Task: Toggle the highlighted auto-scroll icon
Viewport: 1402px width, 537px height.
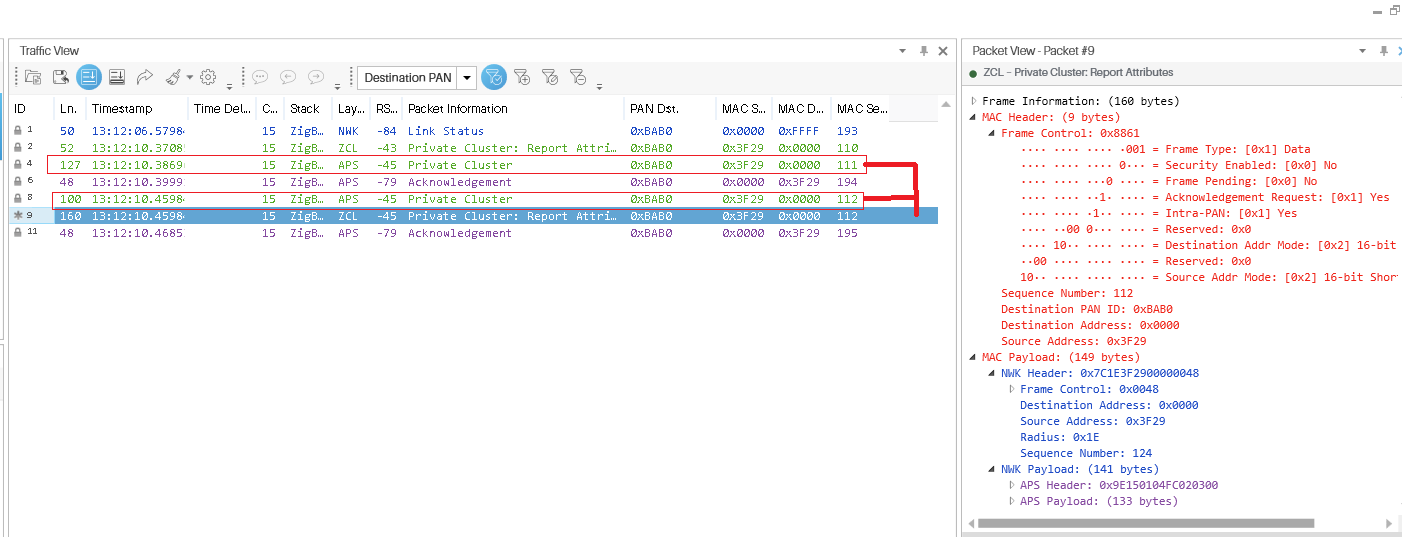Action: [x=89, y=77]
